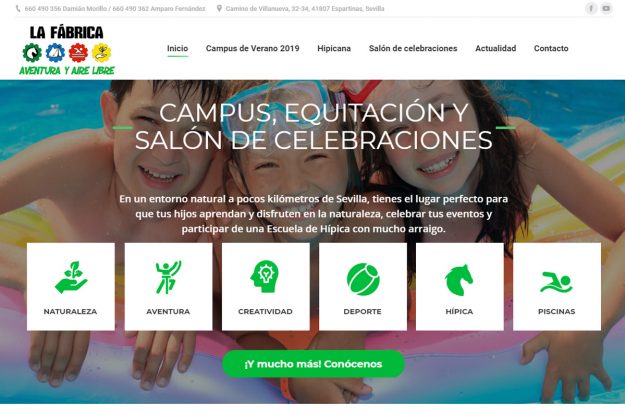Click the Piscinas swimmer icon
The image size is (625, 417).
556,282
